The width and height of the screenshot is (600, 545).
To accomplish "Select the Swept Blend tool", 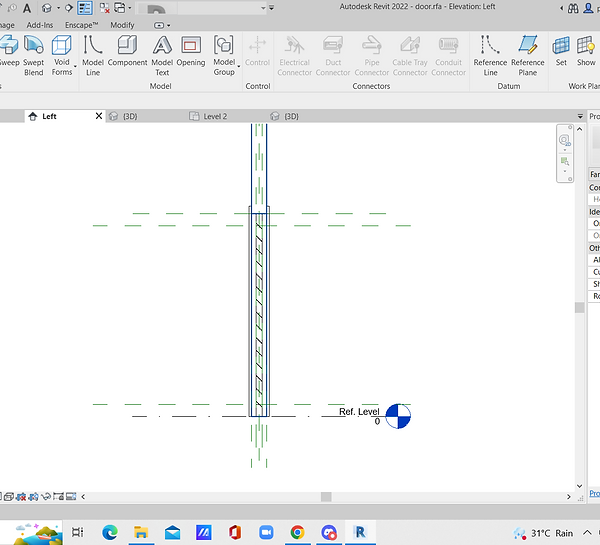I will tap(33, 55).
